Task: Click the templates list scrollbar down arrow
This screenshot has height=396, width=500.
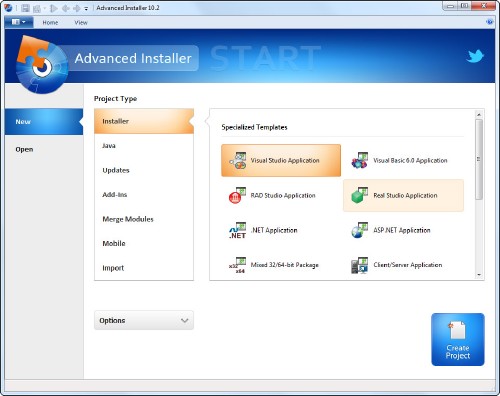Action: click(x=479, y=275)
